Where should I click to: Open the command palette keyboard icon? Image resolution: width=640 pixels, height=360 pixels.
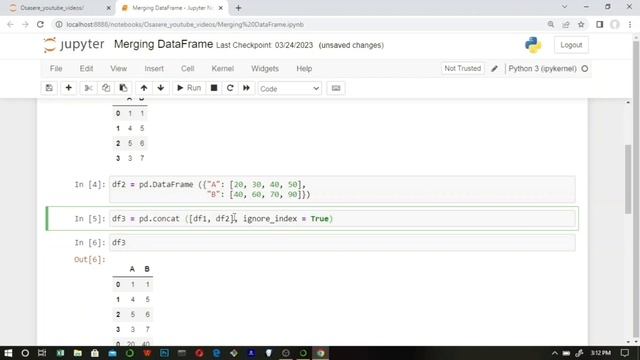[x=336, y=88]
